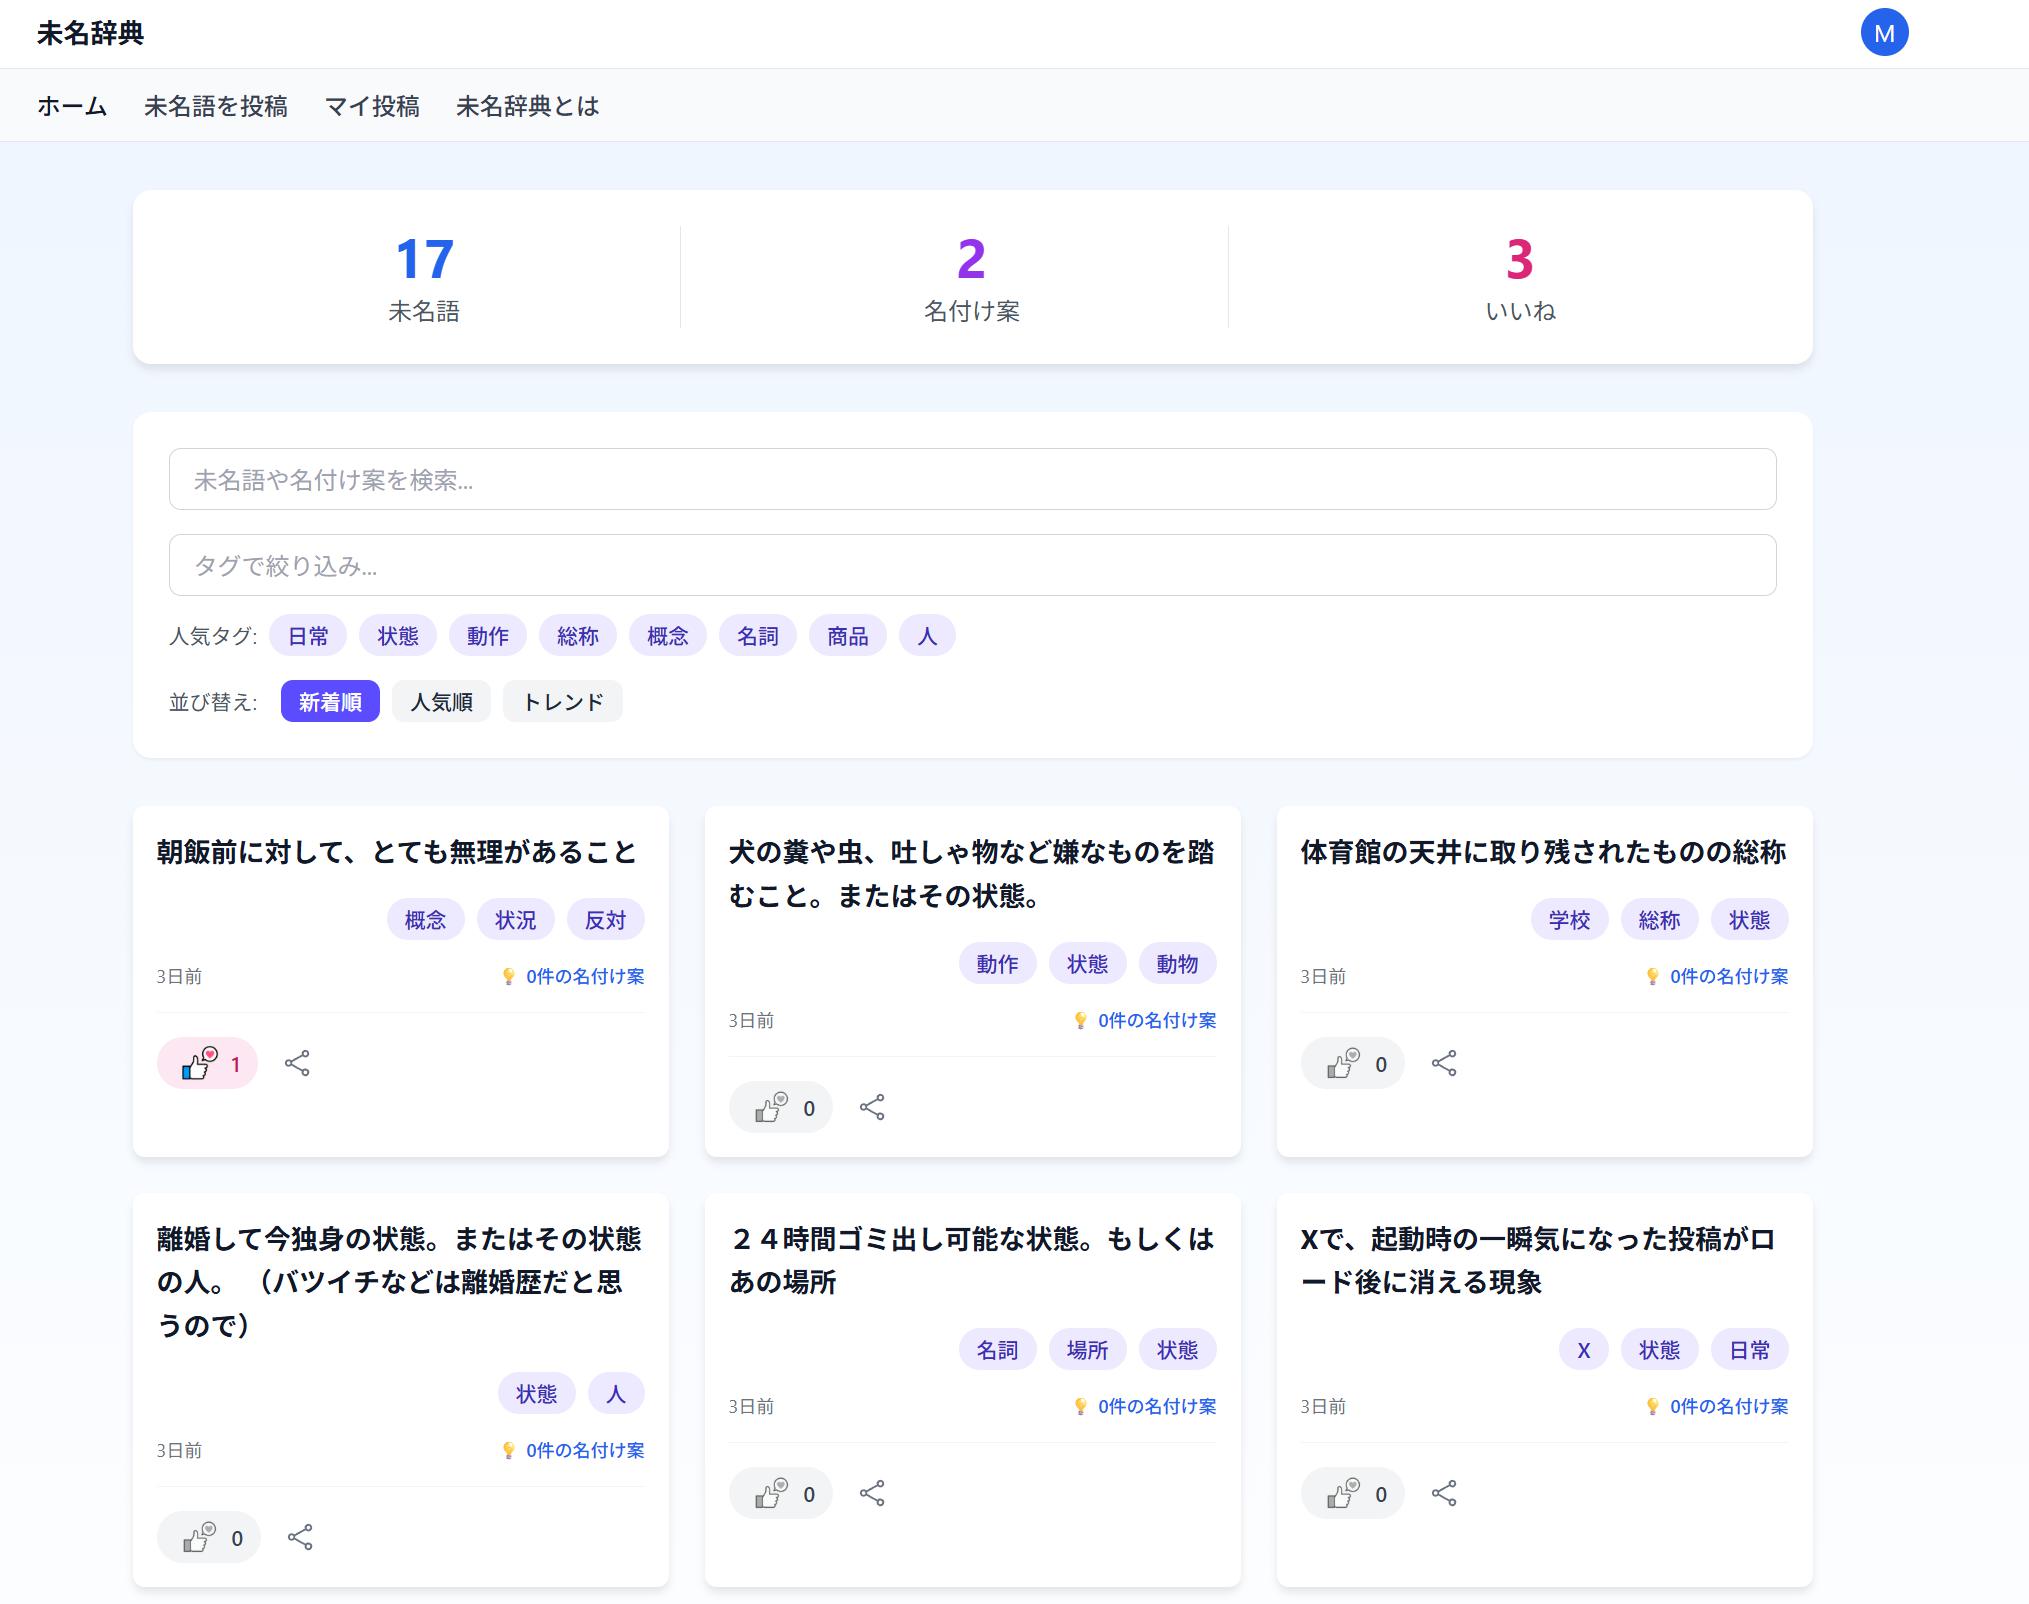The width and height of the screenshot is (2029, 1604).
Task: Focus the 未名語や名付け案を検索 search field
Action: click(x=972, y=479)
